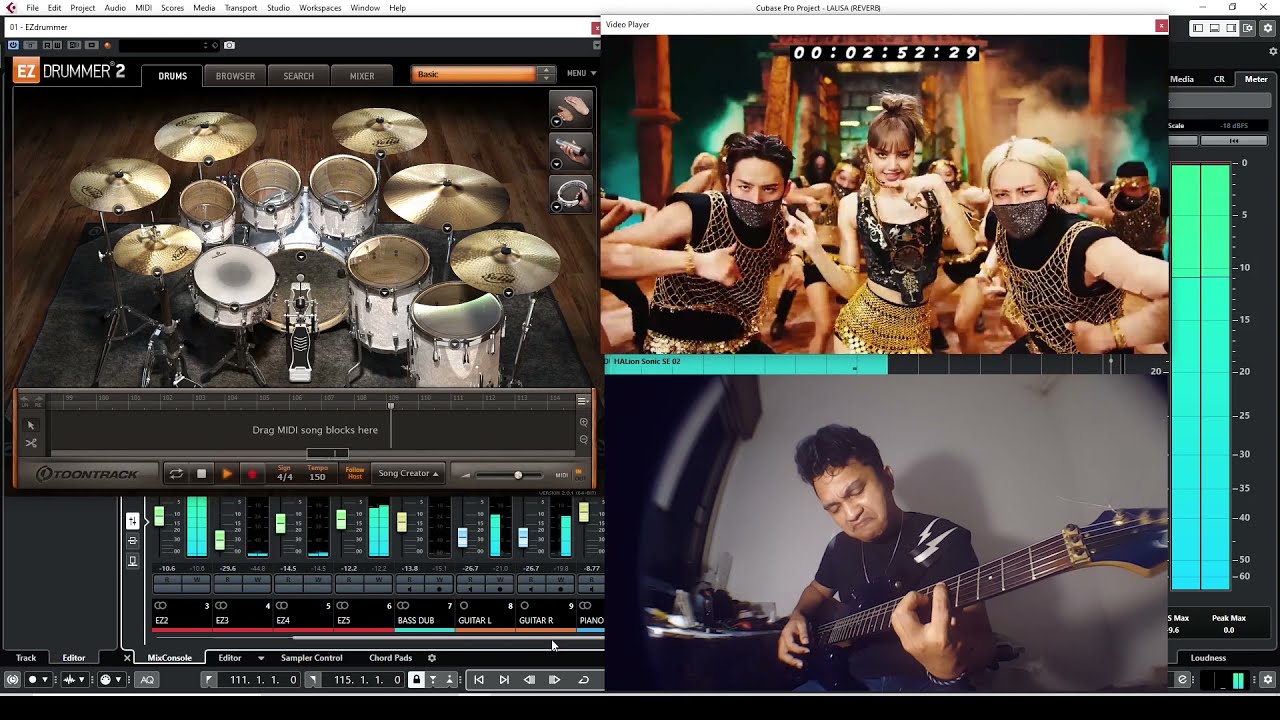Screen dimensions: 1280x720
Task: Click the plugin snapshot camera icon
Action: tap(229, 45)
